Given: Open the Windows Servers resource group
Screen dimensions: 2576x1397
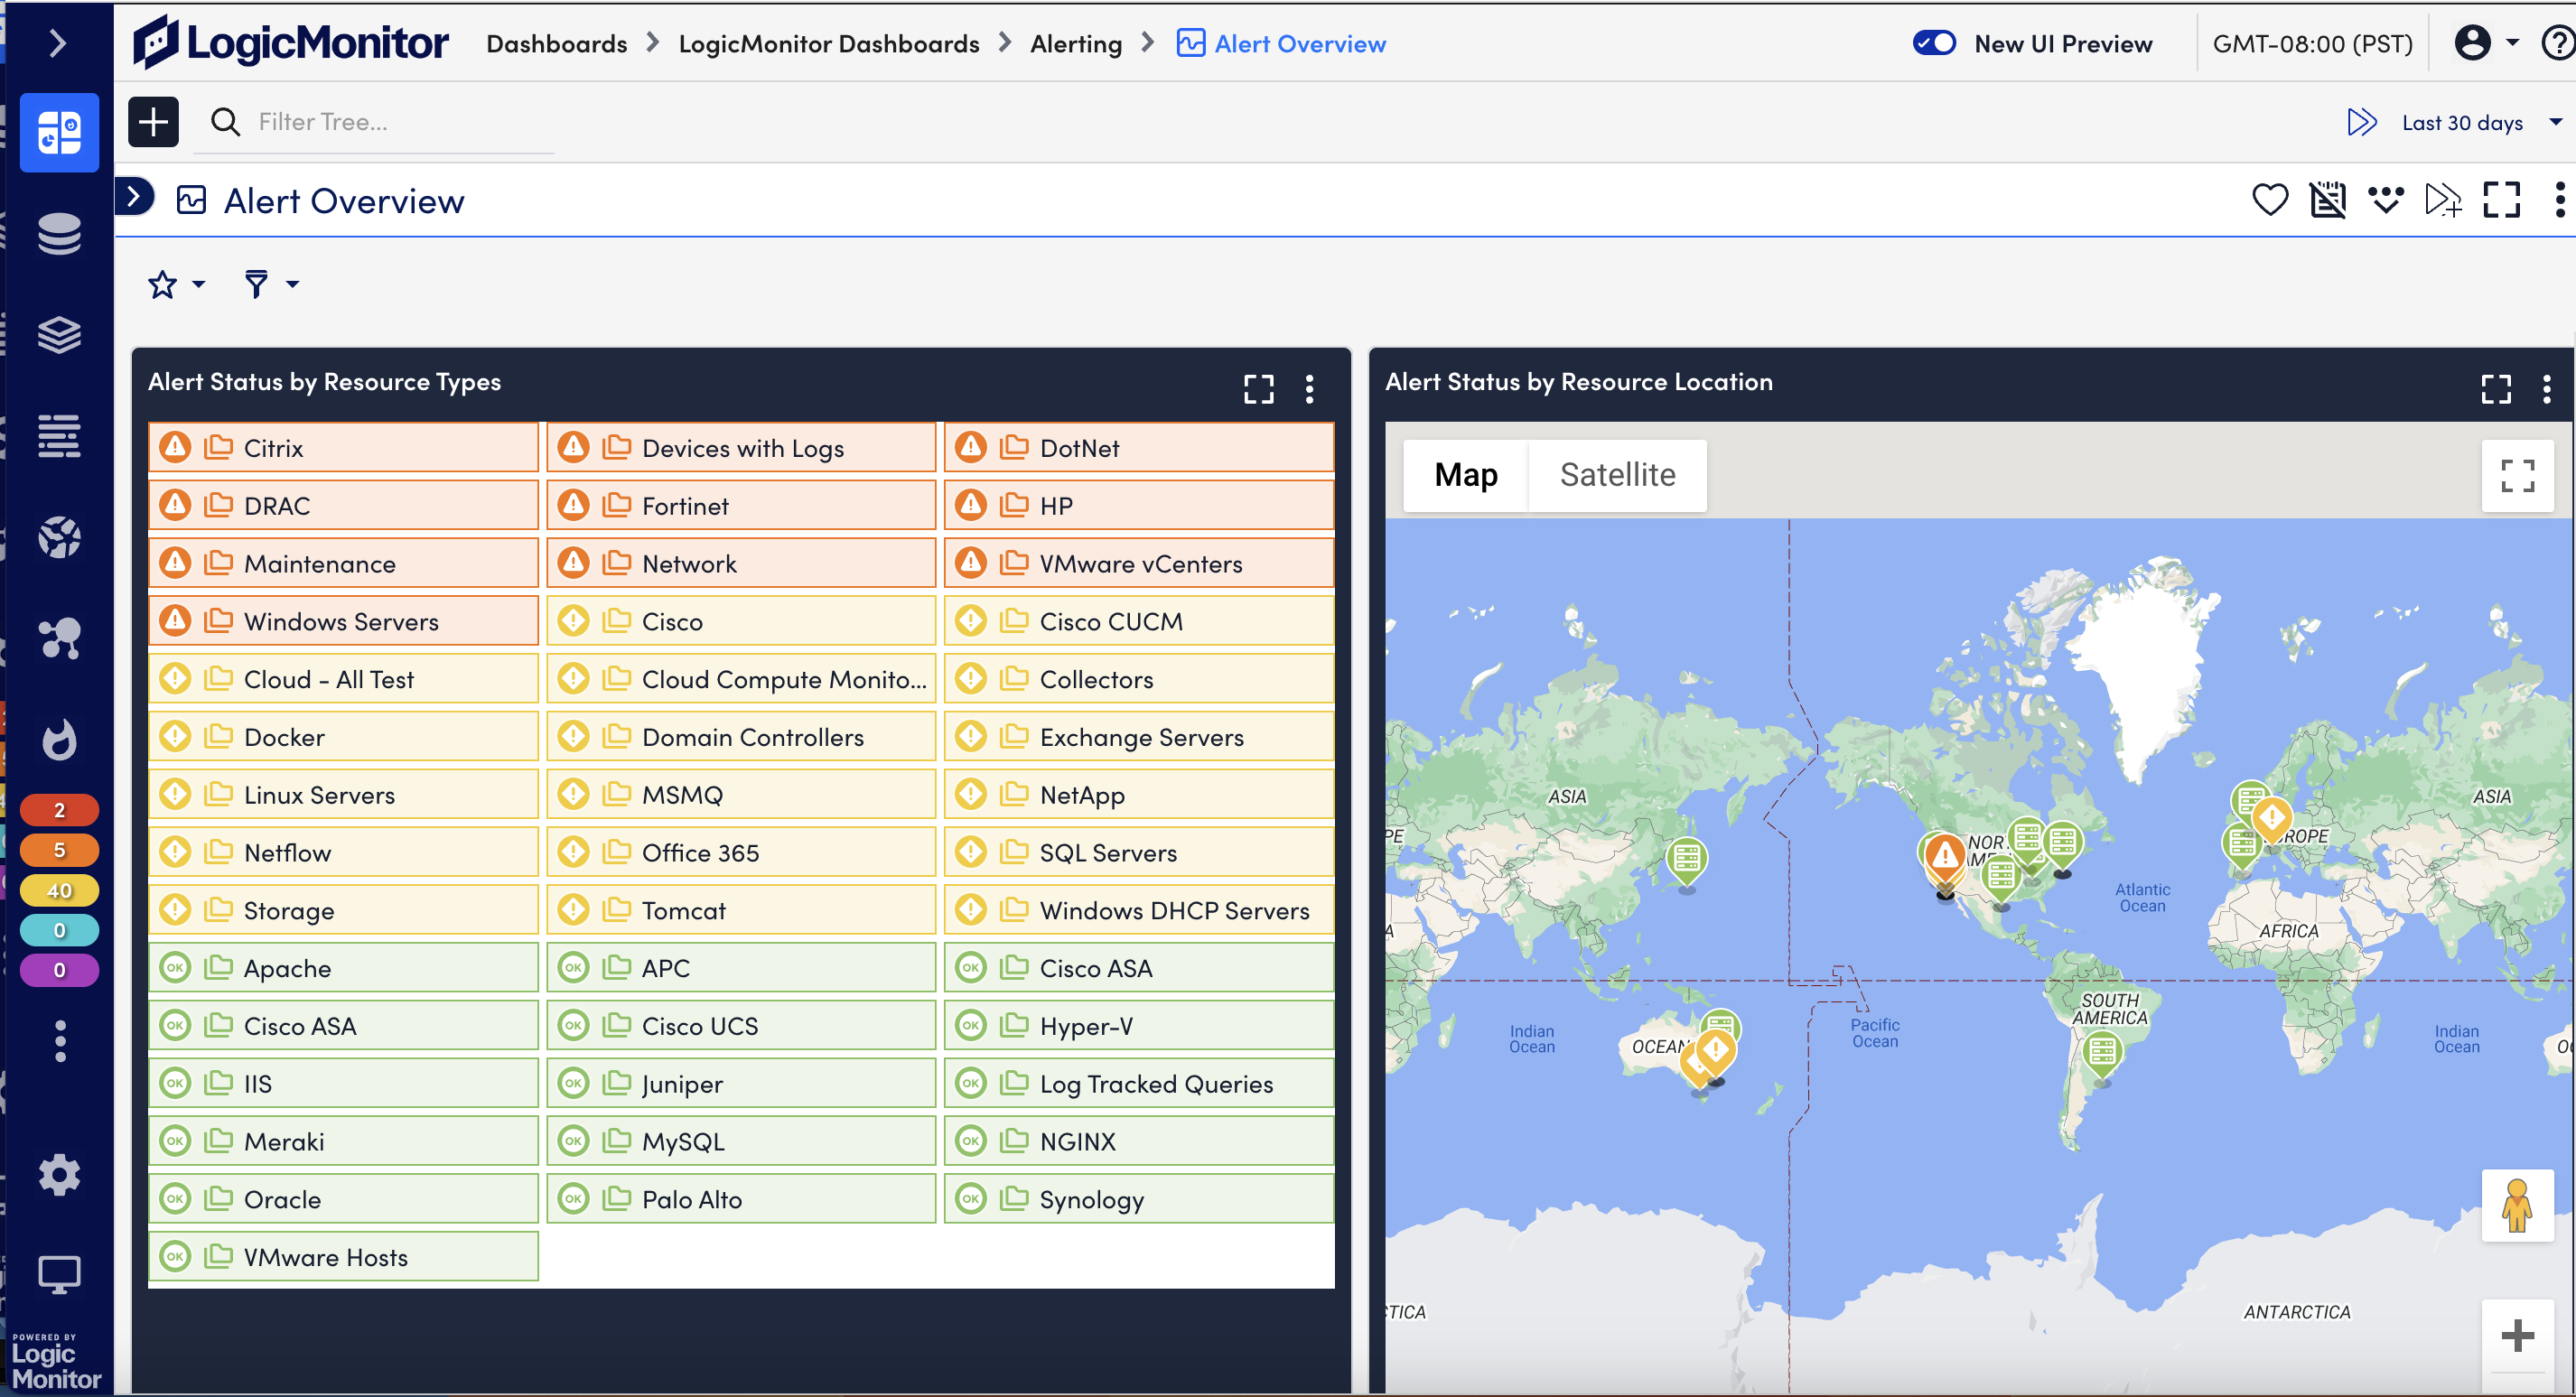Looking at the screenshot, I should click(341, 622).
